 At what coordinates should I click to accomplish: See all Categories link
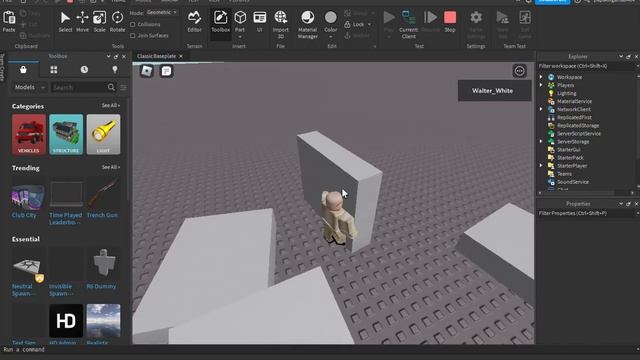tap(111, 106)
